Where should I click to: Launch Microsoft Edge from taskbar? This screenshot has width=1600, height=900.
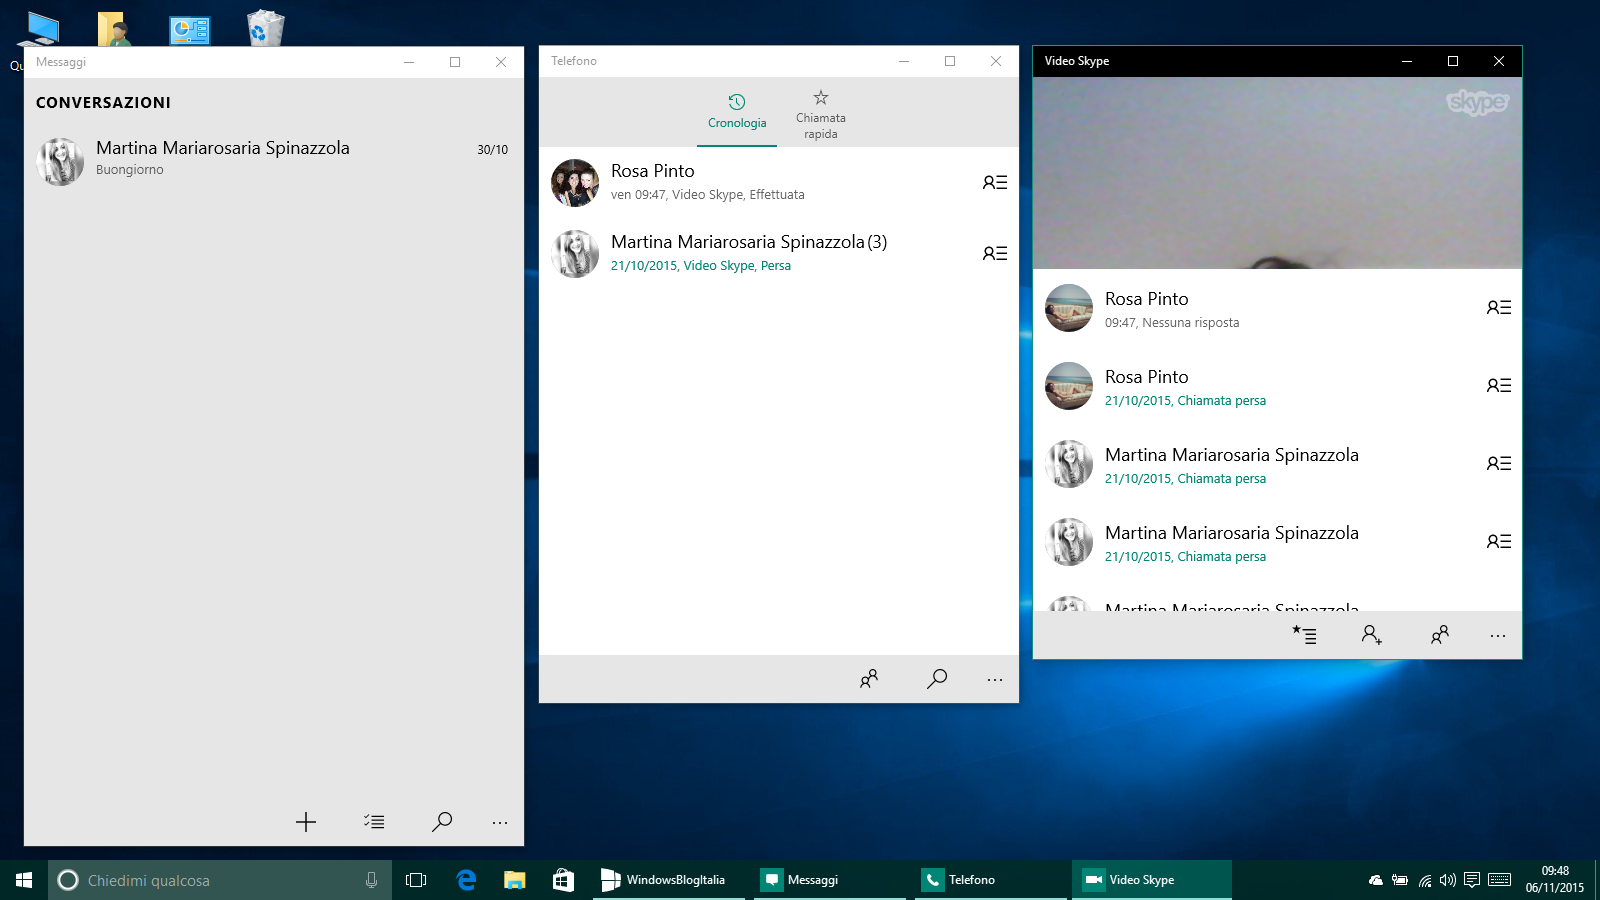466,880
